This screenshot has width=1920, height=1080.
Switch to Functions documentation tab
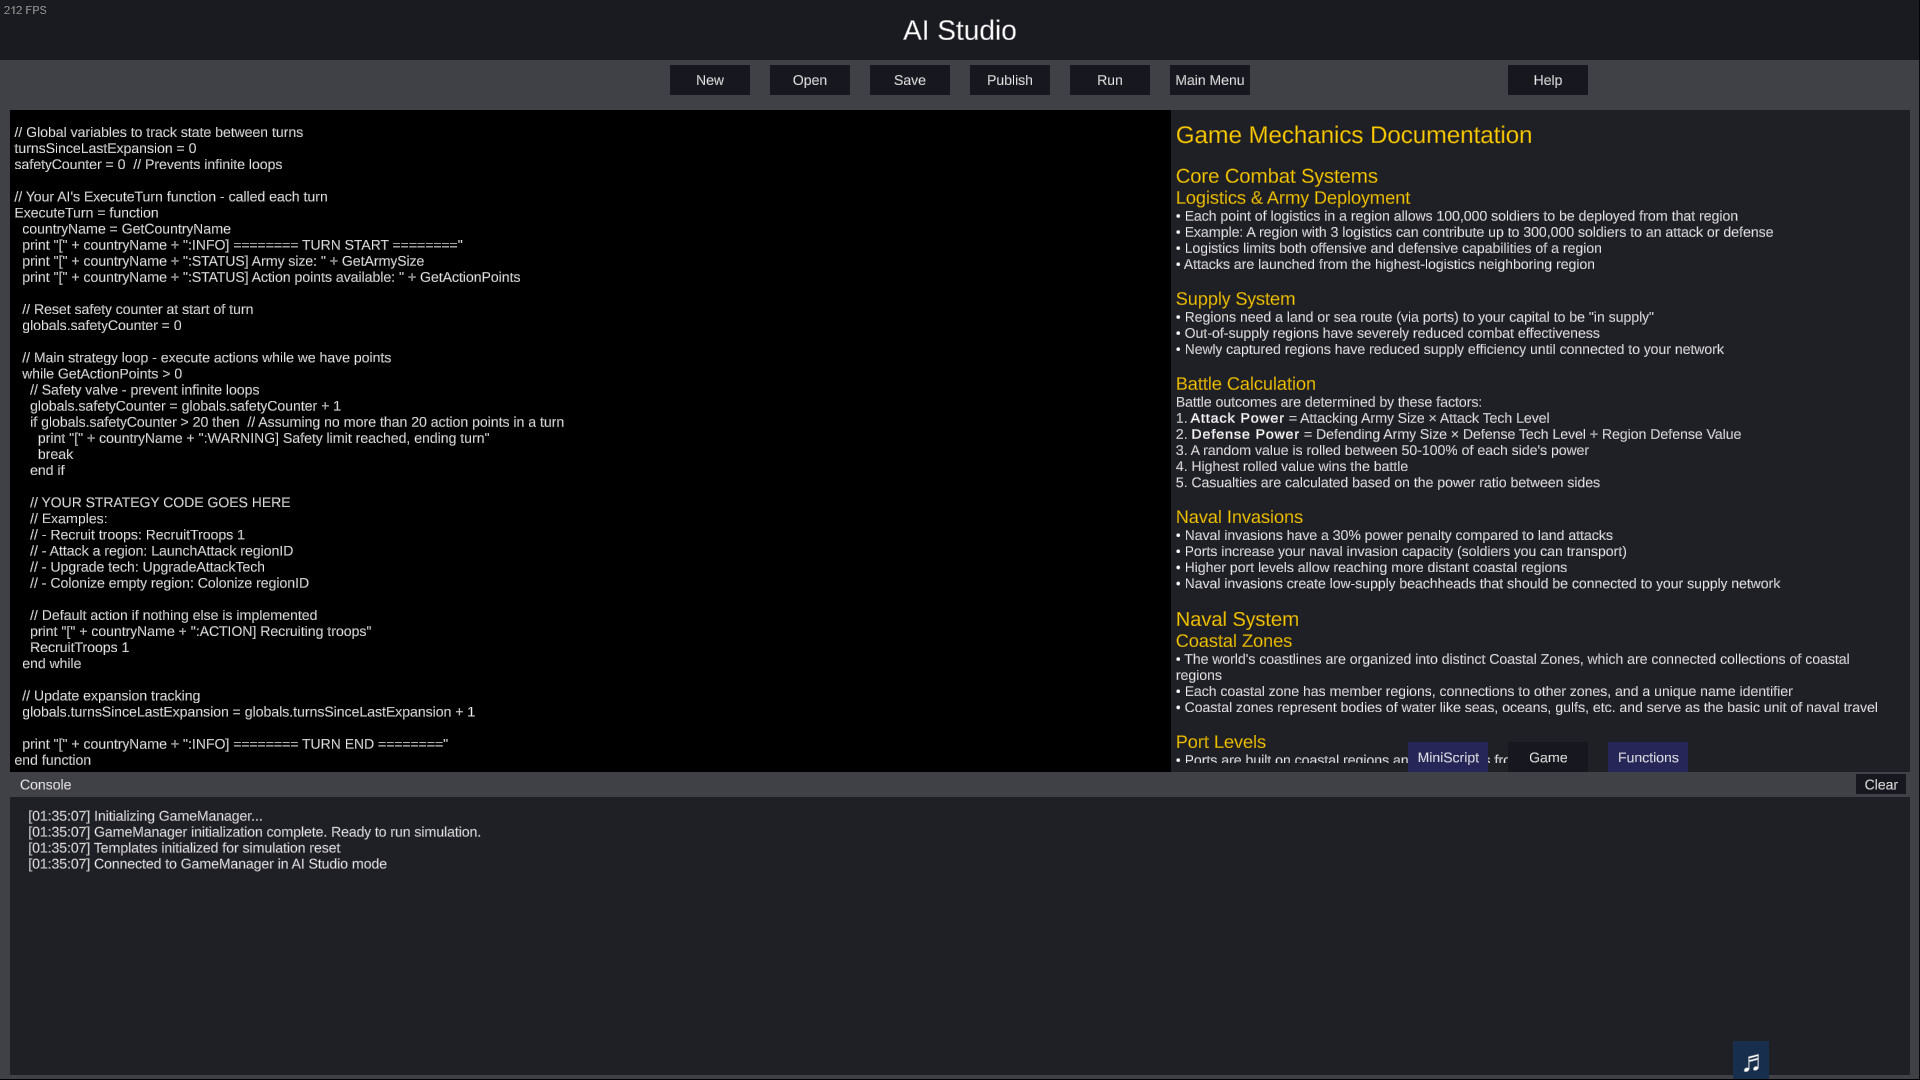(1647, 757)
